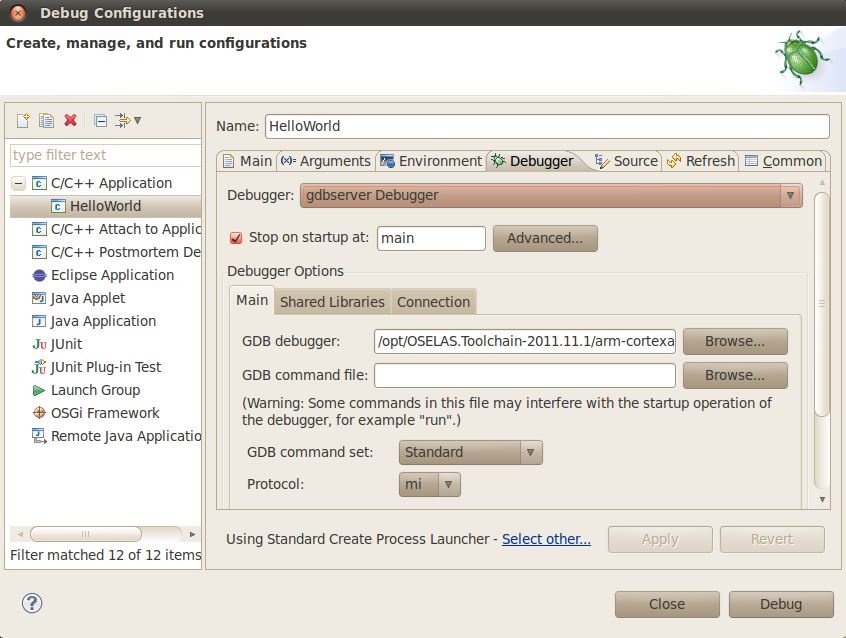Click the GDB debugger path field
The image size is (846, 638).
click(x=524, y=341)
